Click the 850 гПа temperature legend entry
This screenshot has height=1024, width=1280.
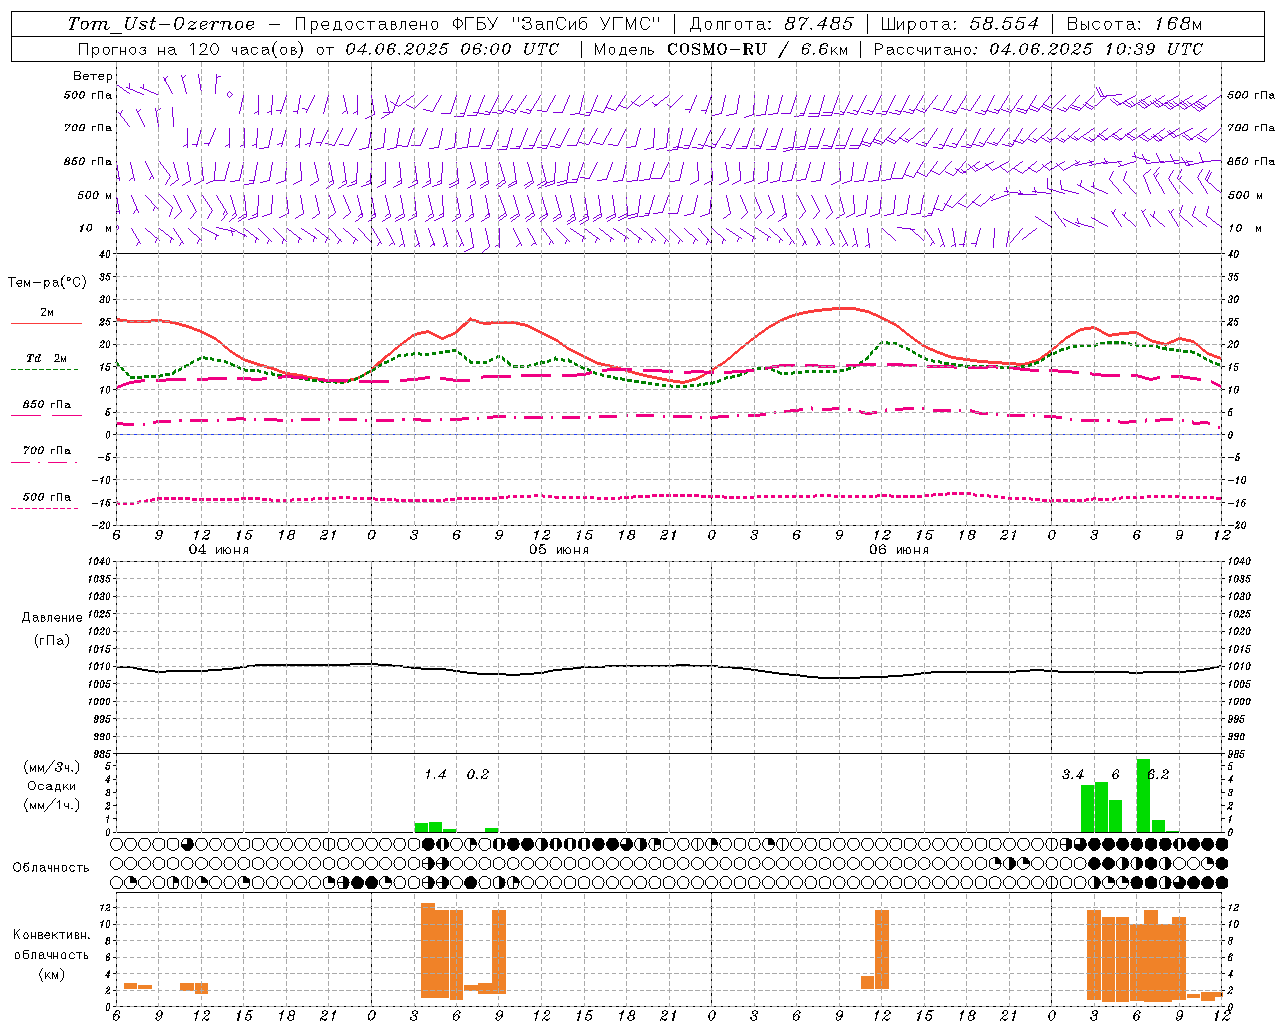click(46, 405)
